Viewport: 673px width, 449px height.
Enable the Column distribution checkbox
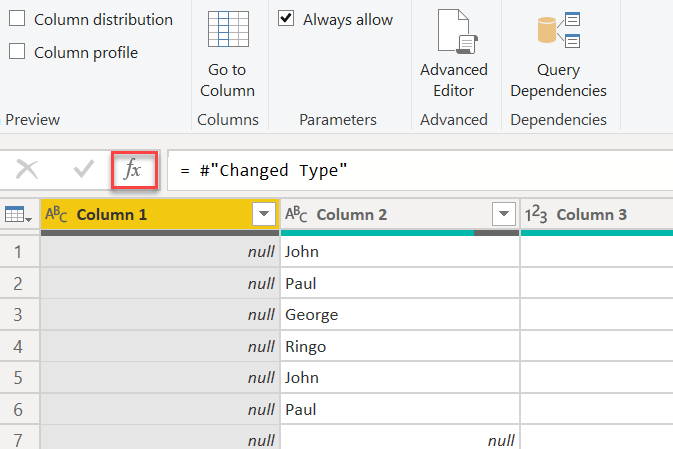click(17, 19)
